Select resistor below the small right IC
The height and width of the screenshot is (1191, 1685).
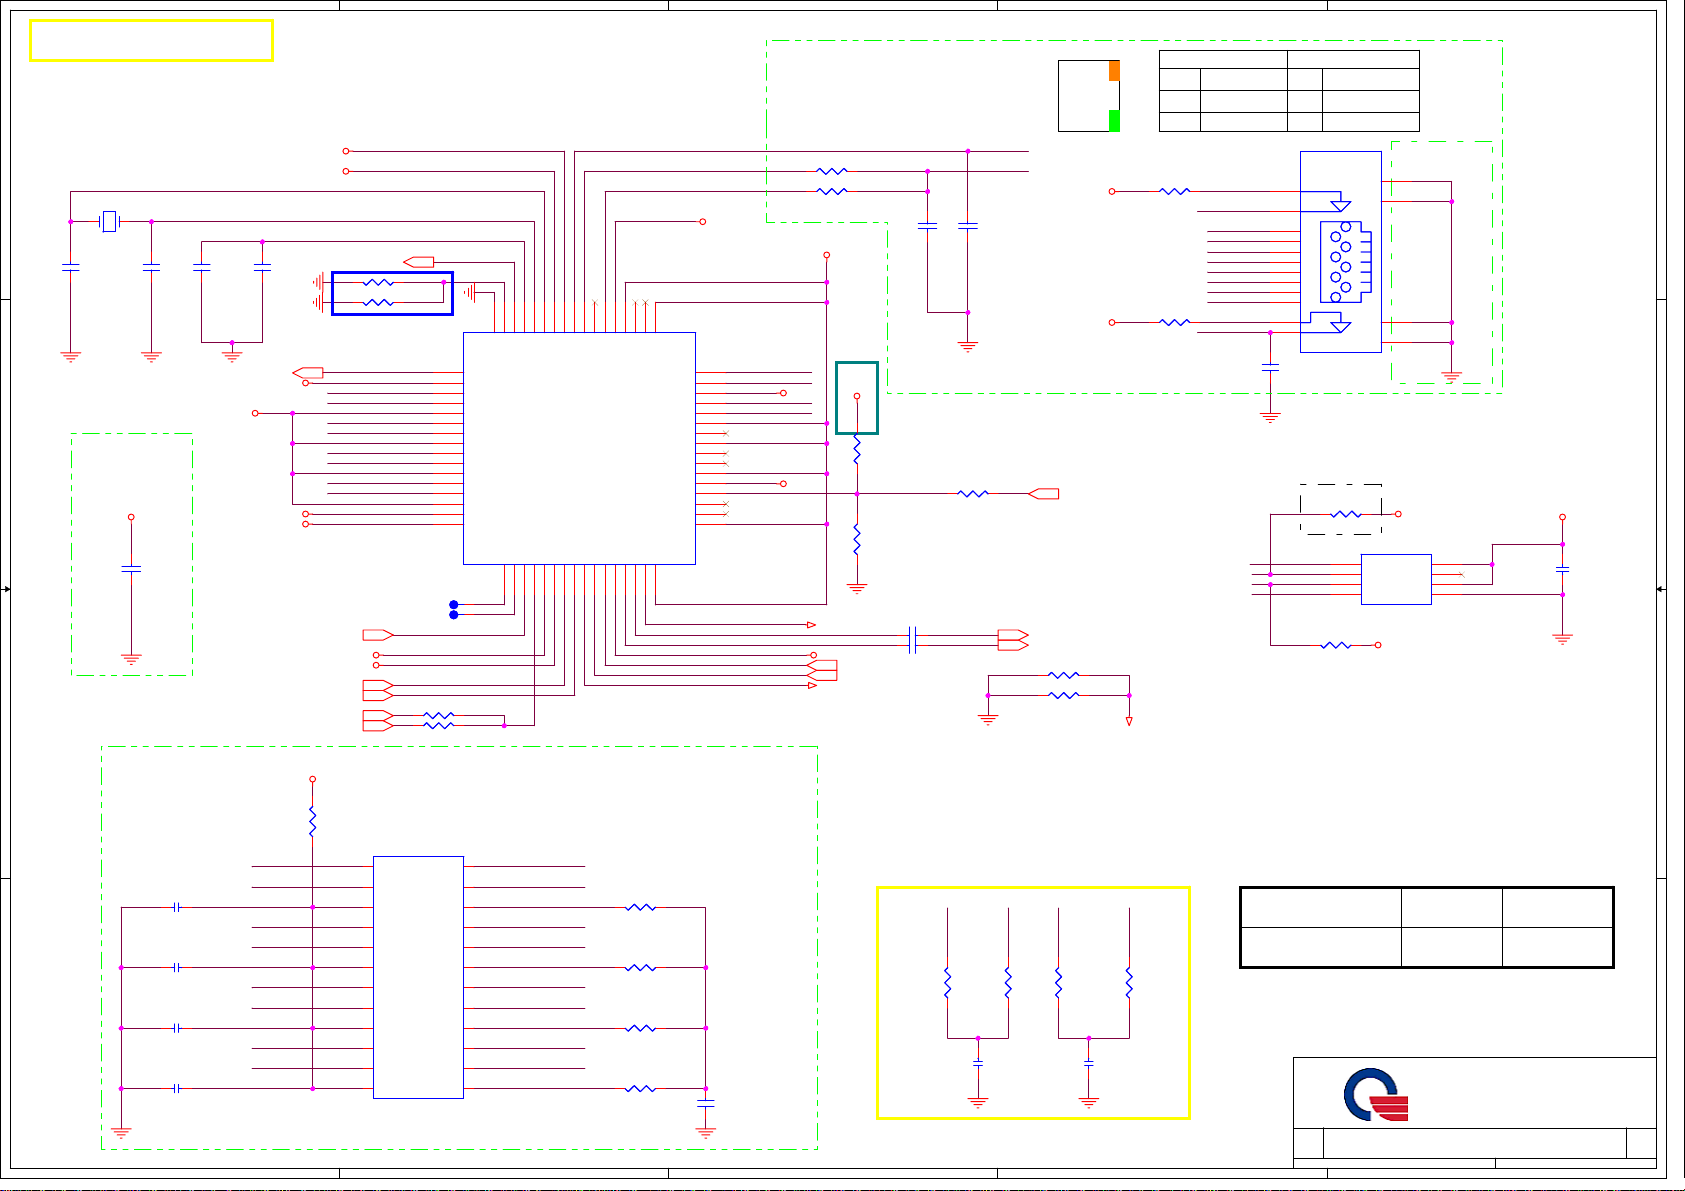(1336, 645)
